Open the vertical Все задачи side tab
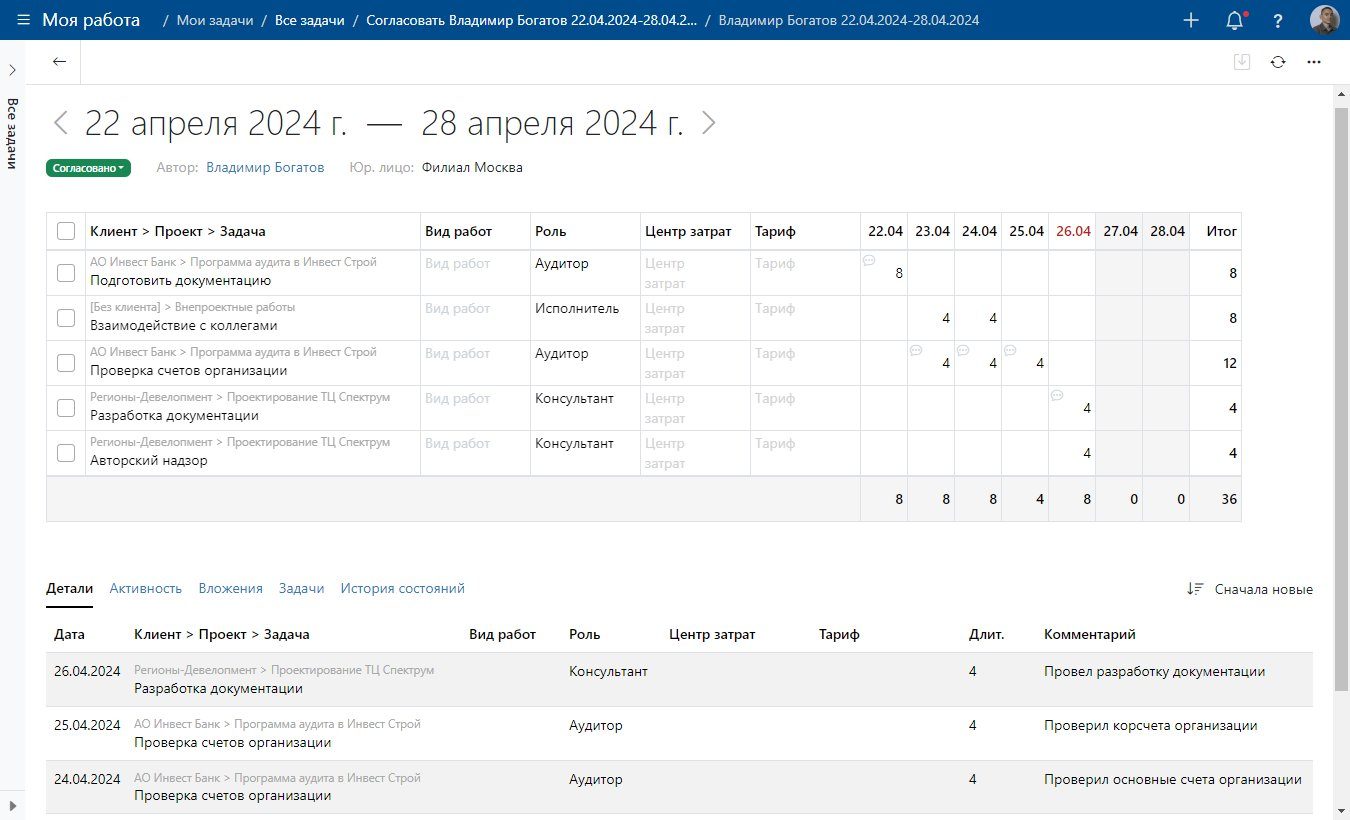 (12, 133)
